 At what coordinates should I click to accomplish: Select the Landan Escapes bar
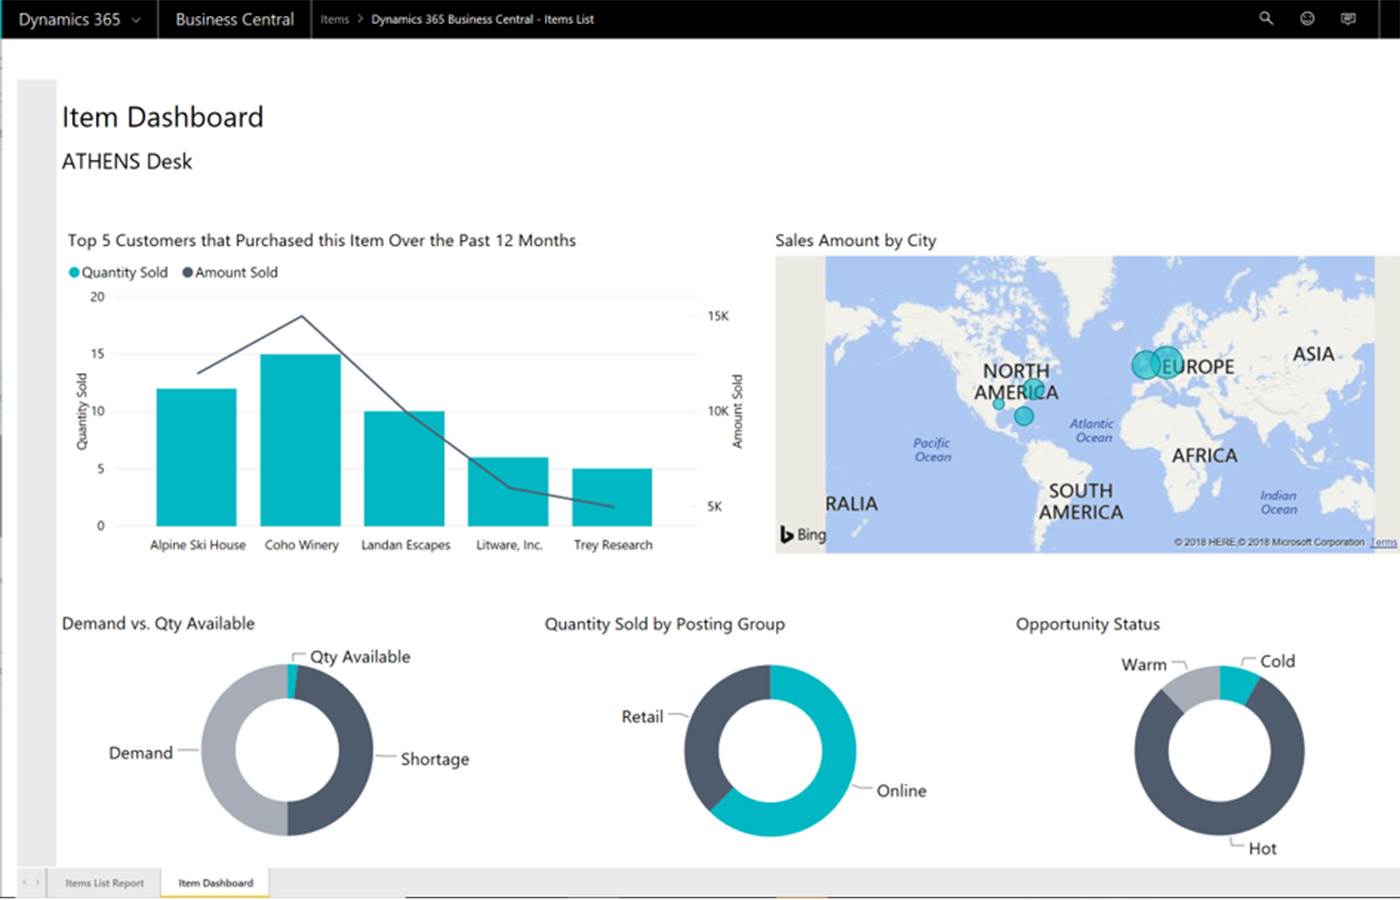404,468
